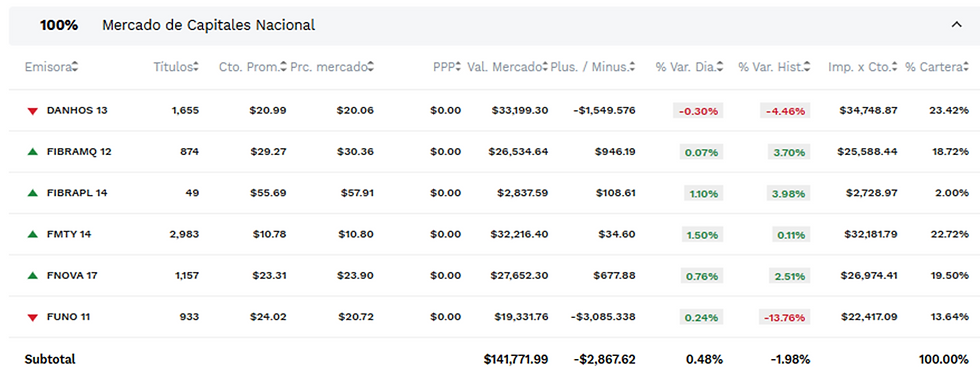Click FUNO 11 historic variation -13.76% badge

tap(785, 317)
